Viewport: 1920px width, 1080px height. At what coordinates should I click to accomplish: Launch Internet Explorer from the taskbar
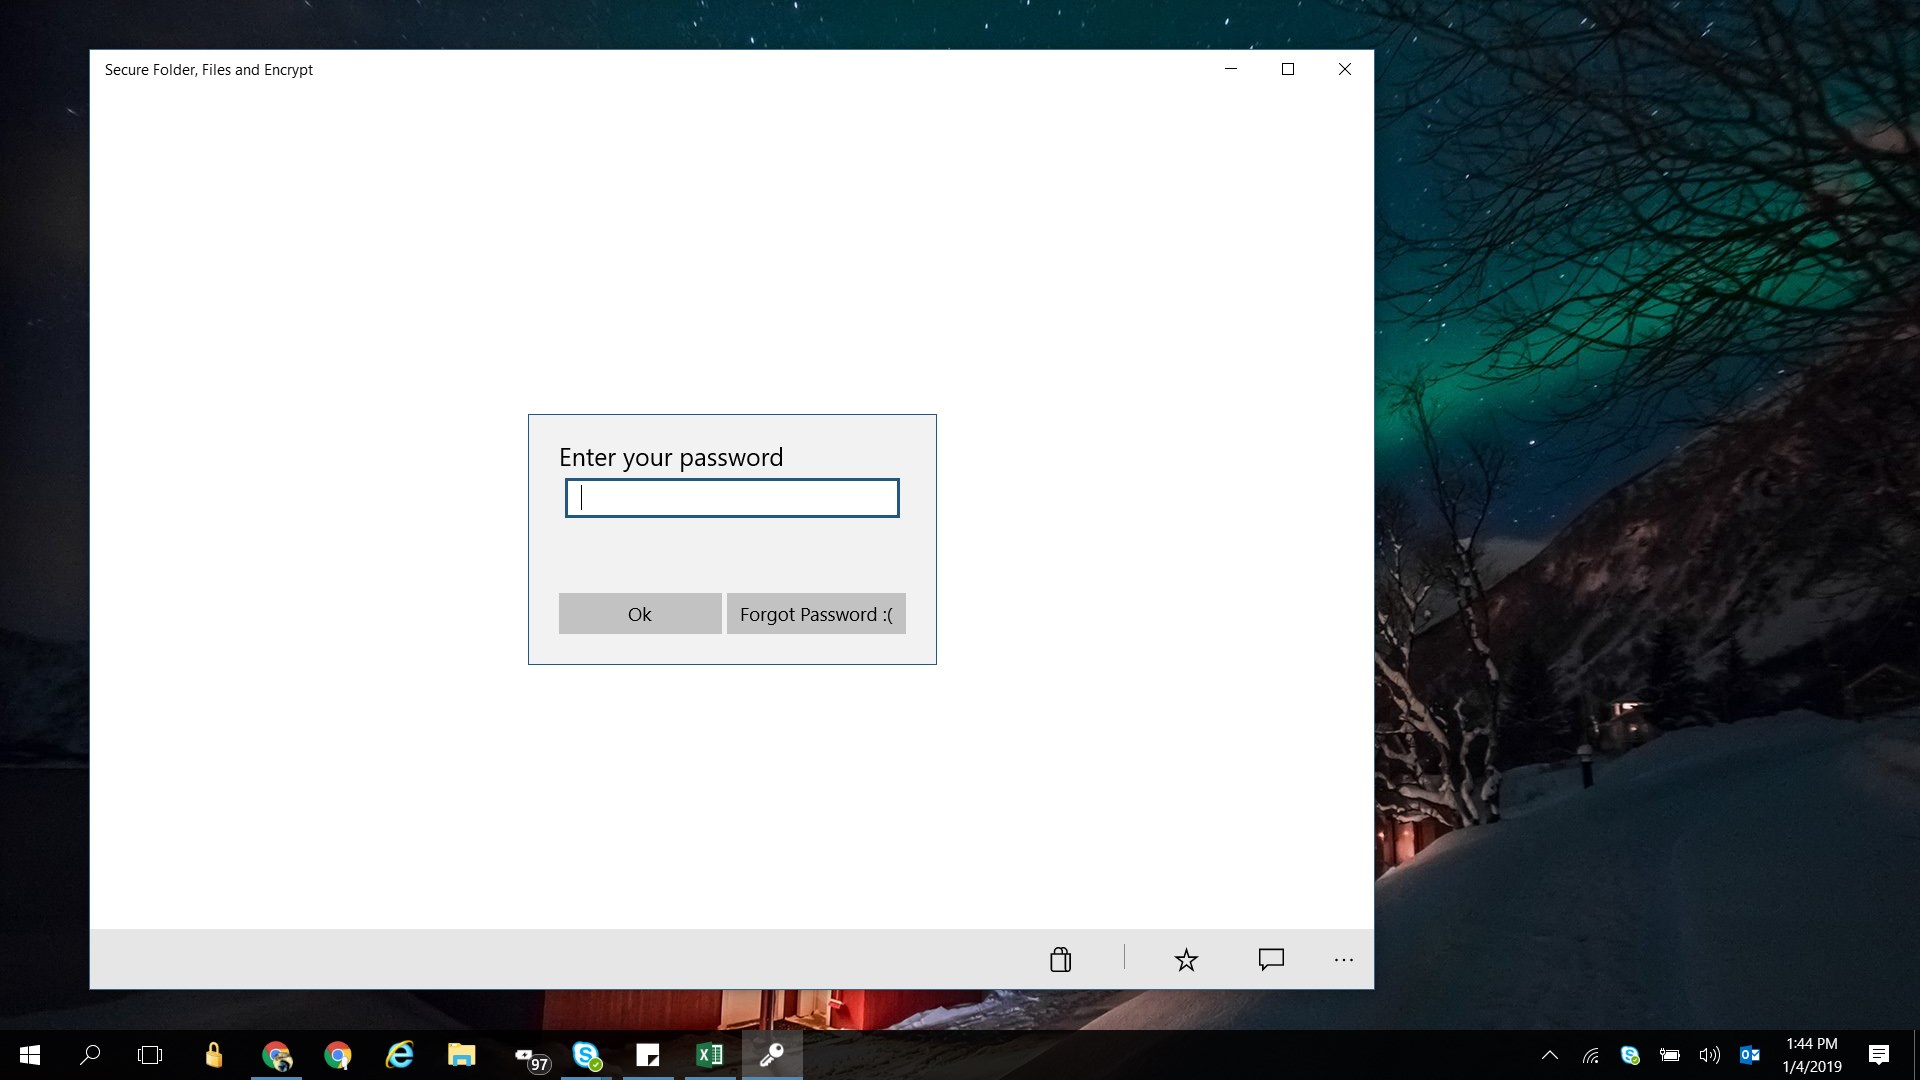pos(400,1055)
